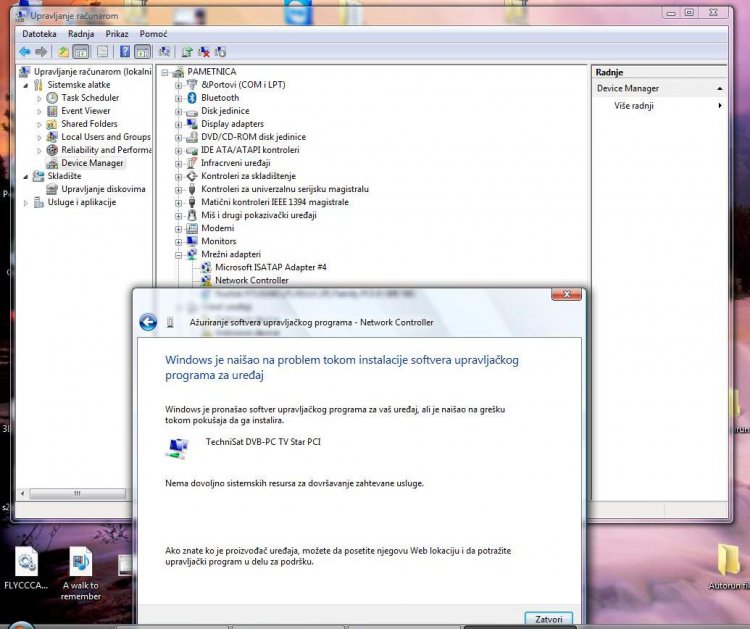This screenshot has width=750, height=629.
Task: Click the back arrow in driver update dialog
Action: [148, 322]
